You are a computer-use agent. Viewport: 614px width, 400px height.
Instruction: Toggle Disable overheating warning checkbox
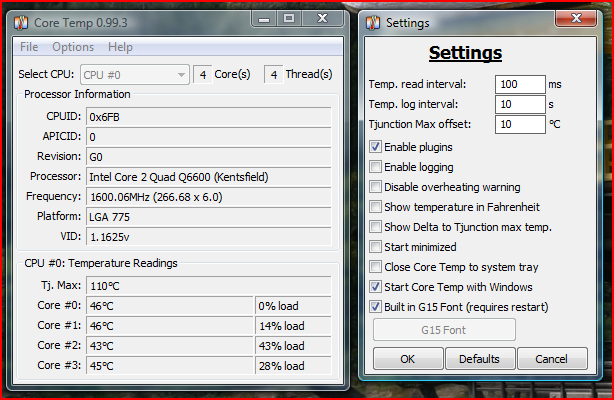[x=375, y=187]
